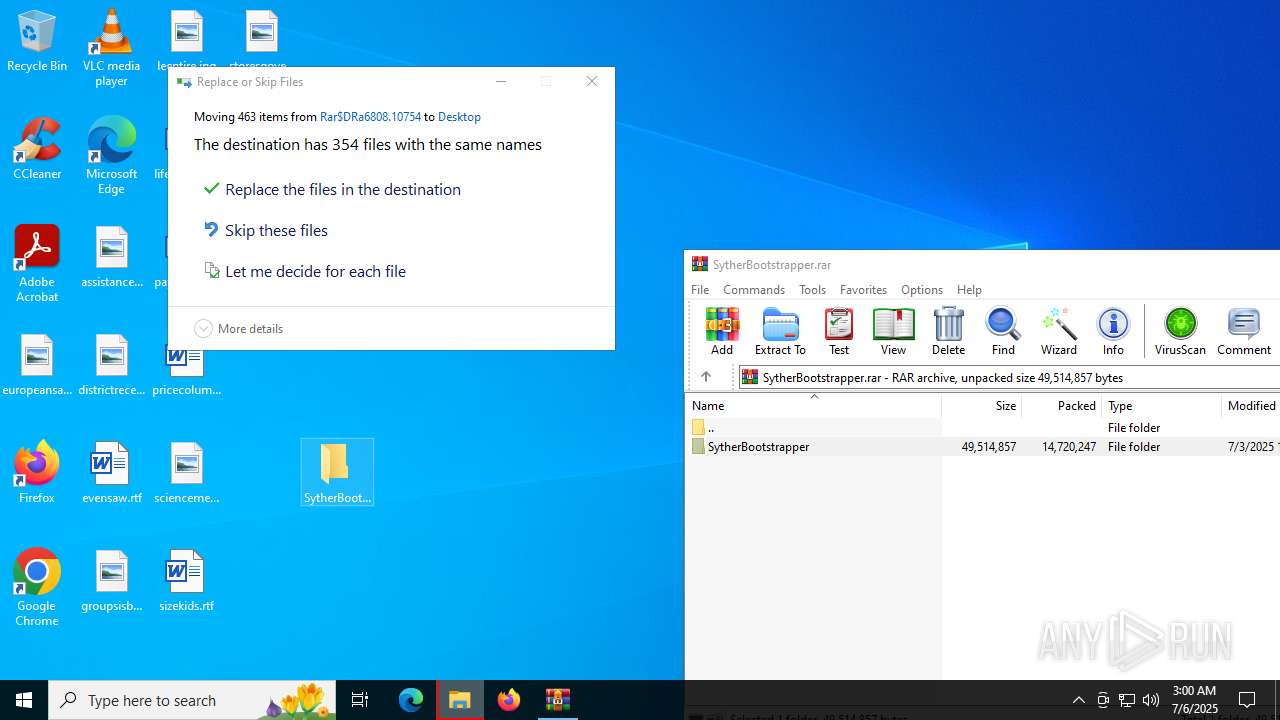Open the volume control in tray
Viewport: 1280px width, 720px height.
[x=1151, y=700]
